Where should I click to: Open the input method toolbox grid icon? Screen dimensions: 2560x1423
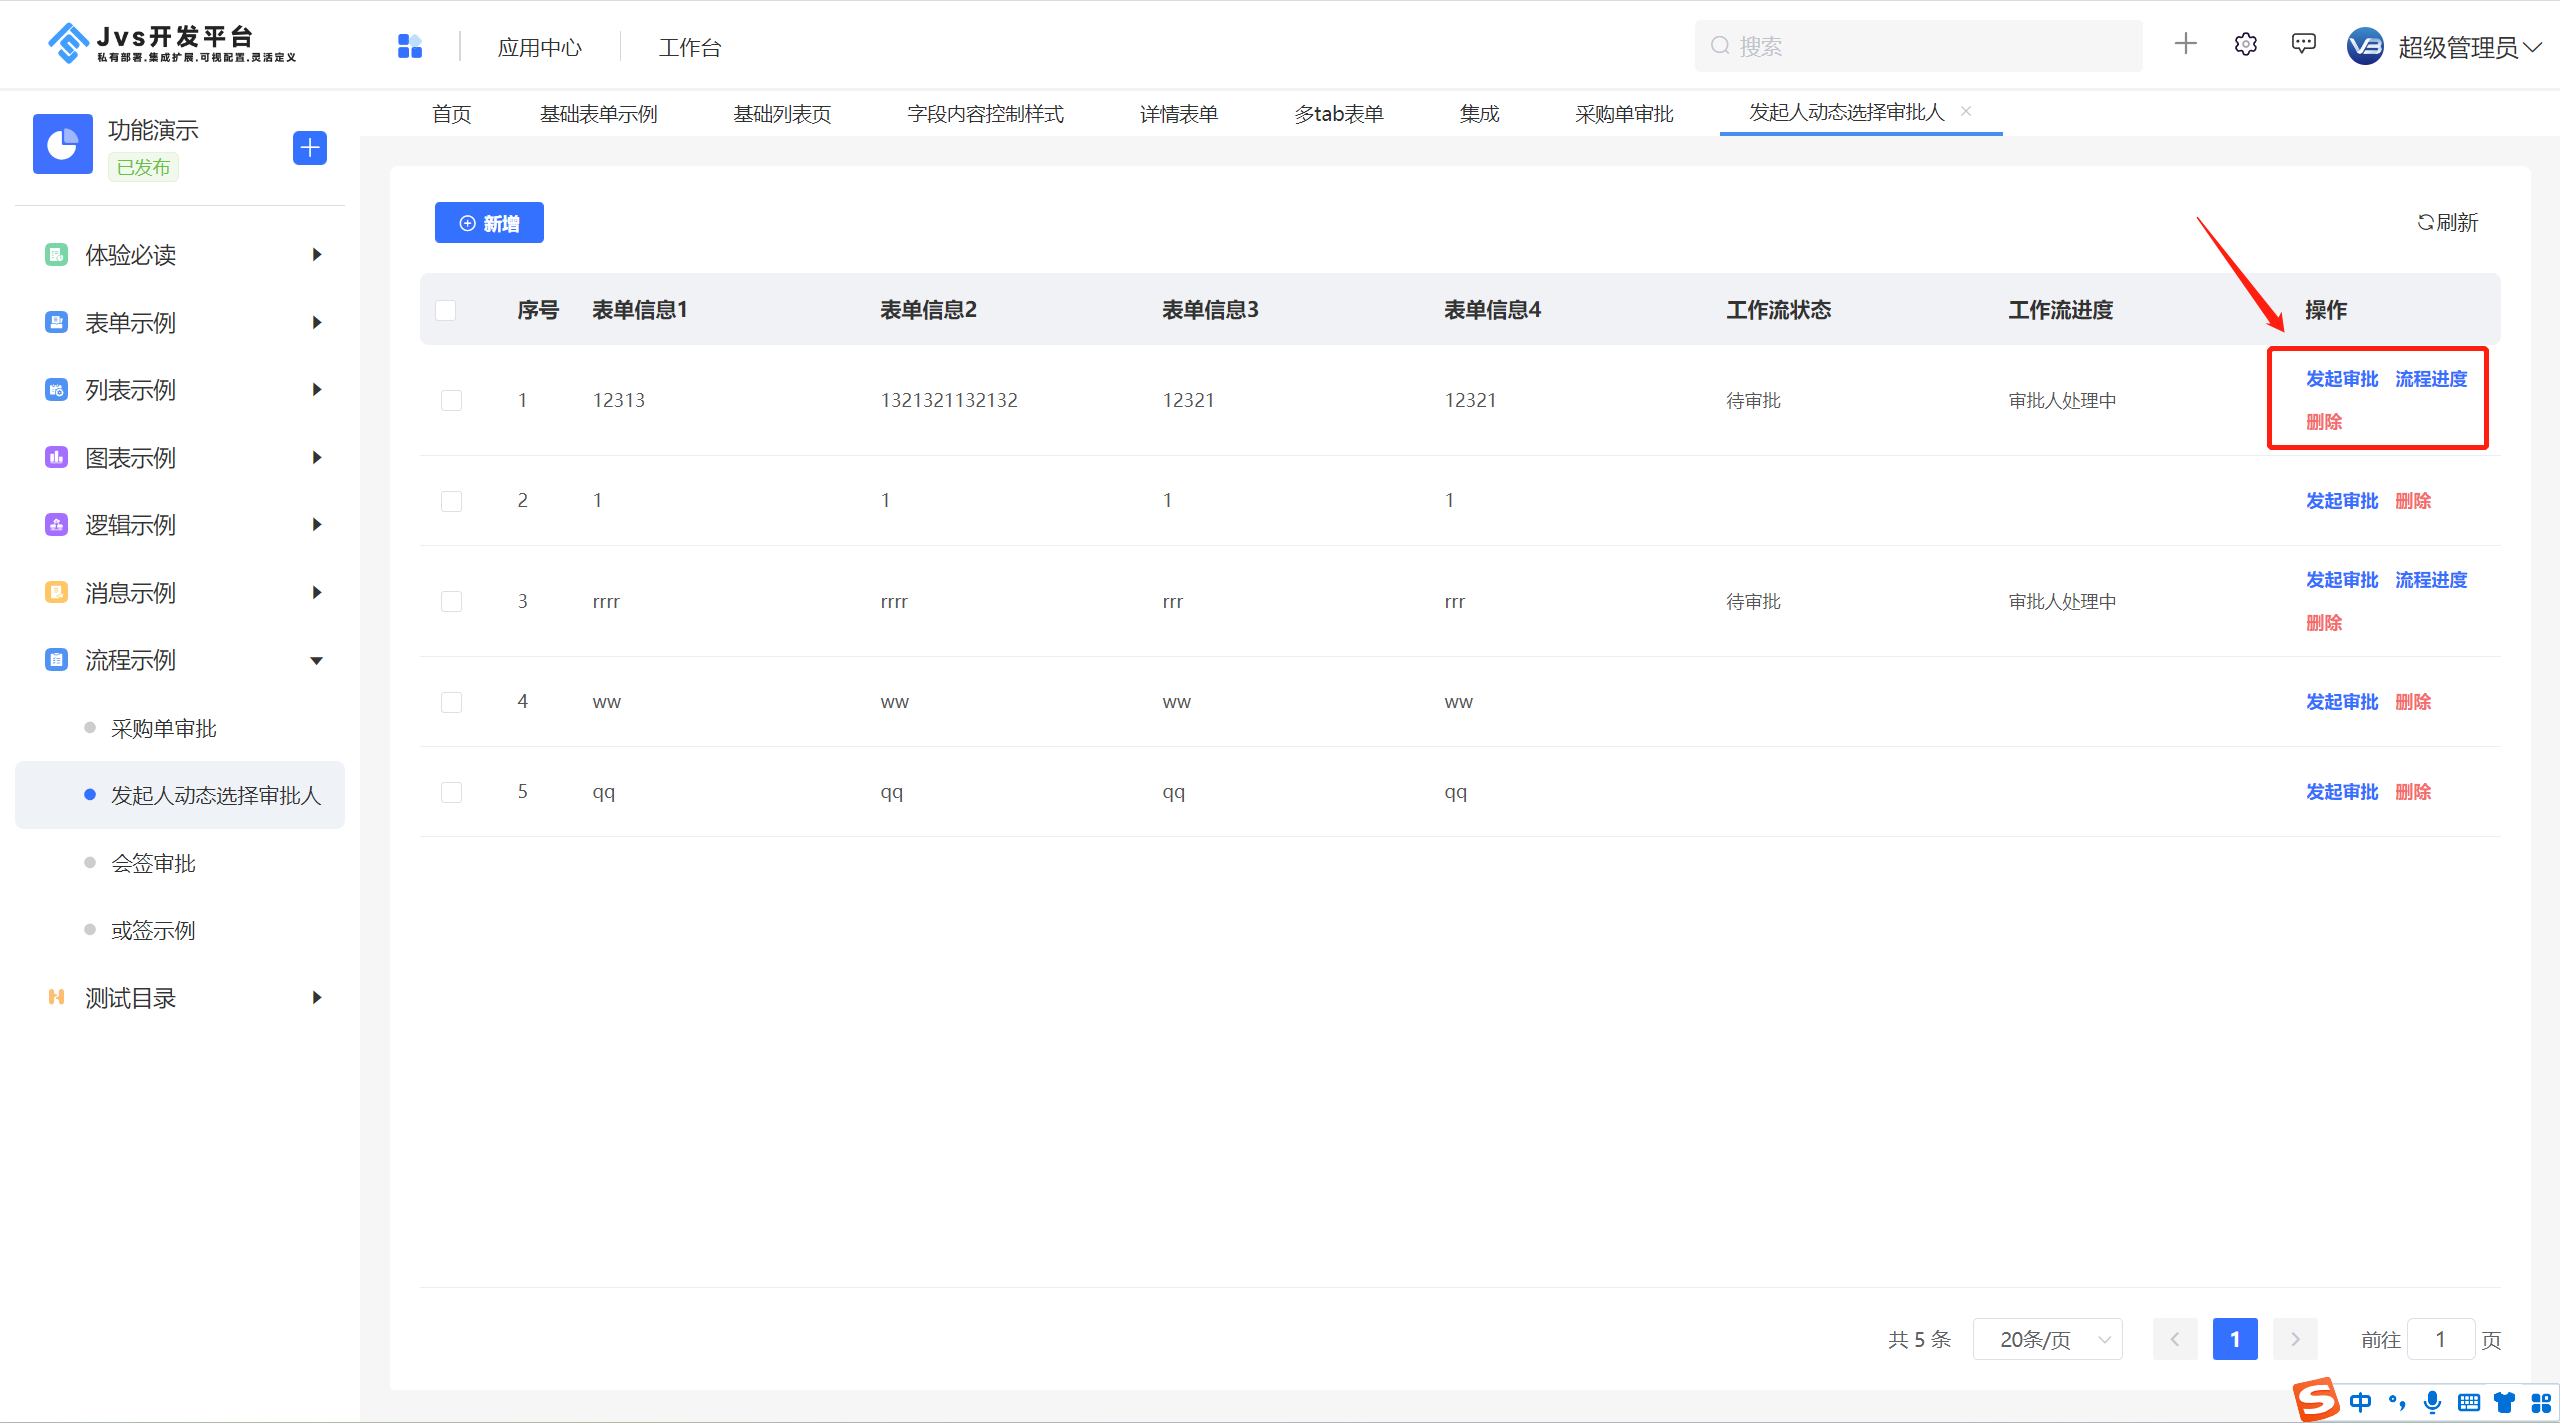(x=2541, y=1402)
